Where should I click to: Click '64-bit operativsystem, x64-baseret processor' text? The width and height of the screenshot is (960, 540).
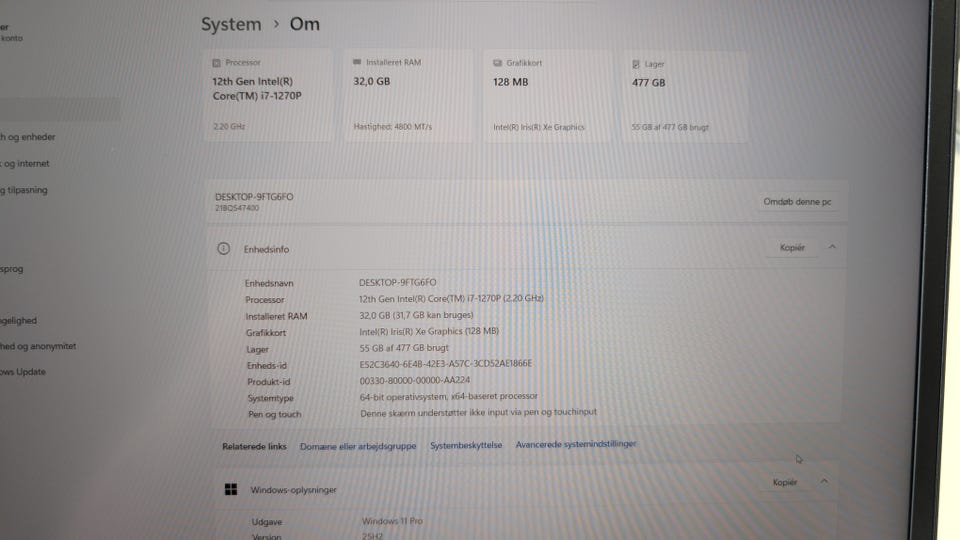click(449, 396)
